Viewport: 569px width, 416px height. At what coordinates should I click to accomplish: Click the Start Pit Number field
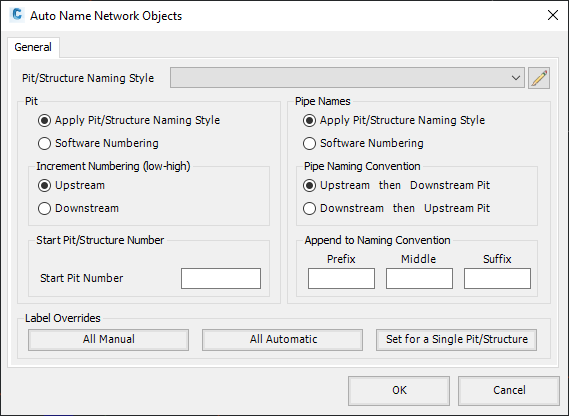221,278
